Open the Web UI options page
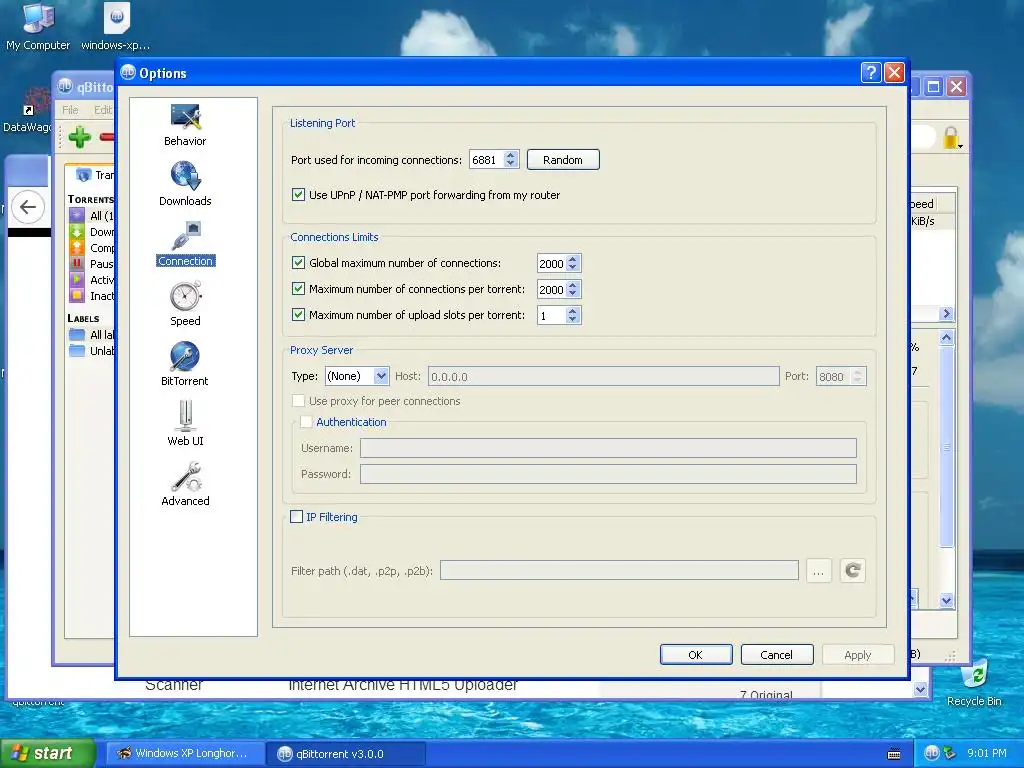 pyautogui.click(x=185, y=424)
